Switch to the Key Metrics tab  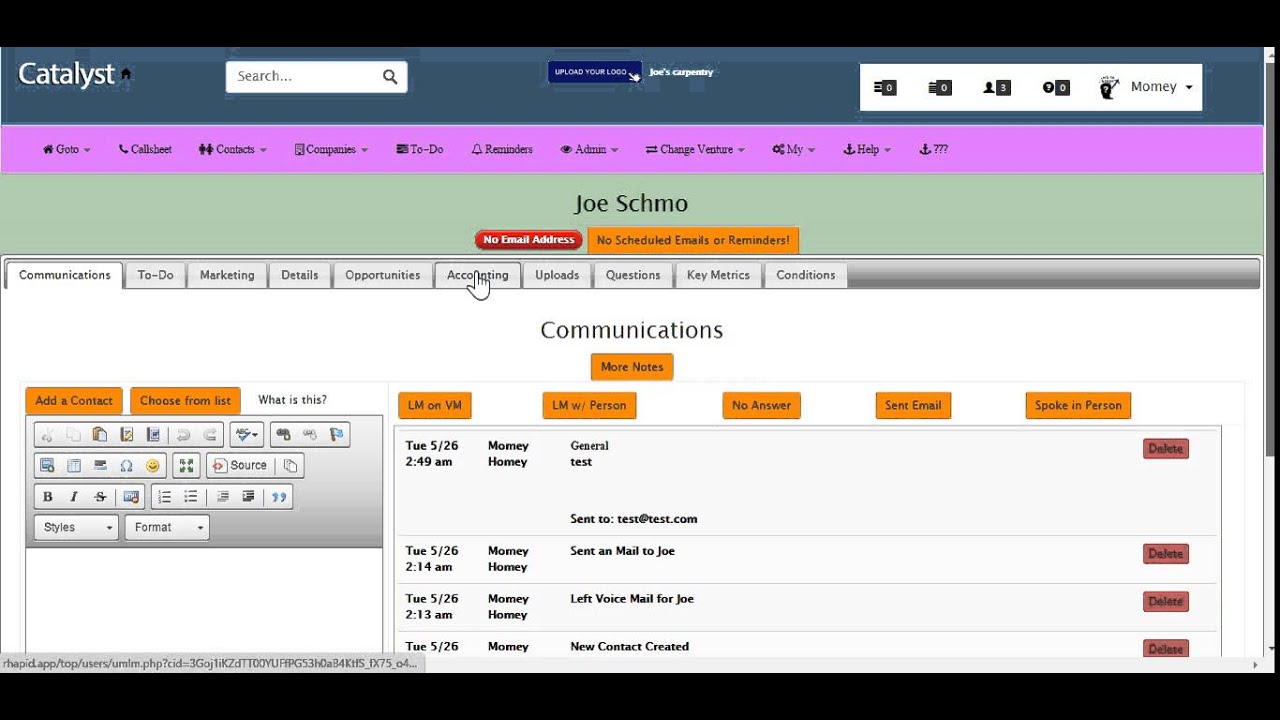click(718, 275)
